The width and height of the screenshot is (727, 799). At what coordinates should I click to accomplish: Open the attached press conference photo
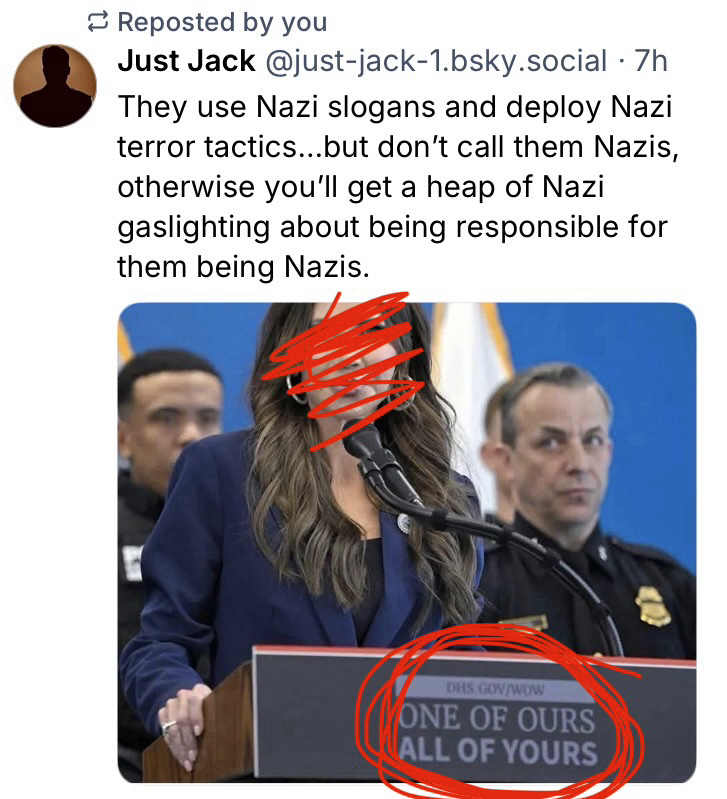(407, 542)
